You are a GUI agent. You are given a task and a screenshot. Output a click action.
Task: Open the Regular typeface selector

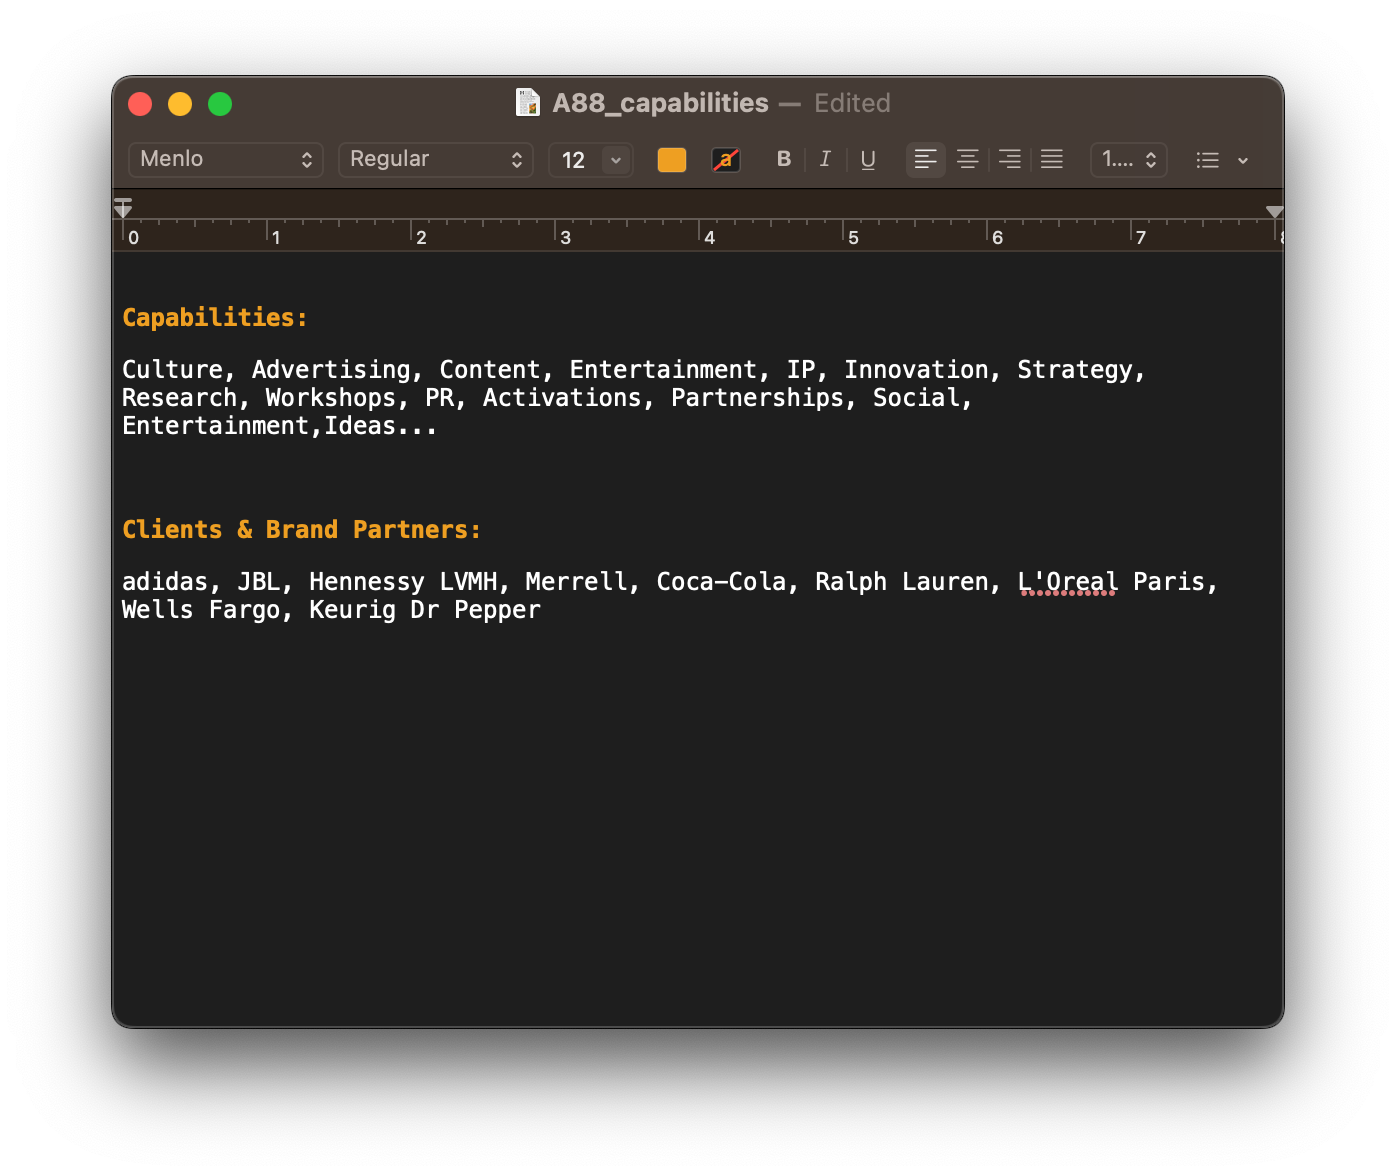[435, 159]
